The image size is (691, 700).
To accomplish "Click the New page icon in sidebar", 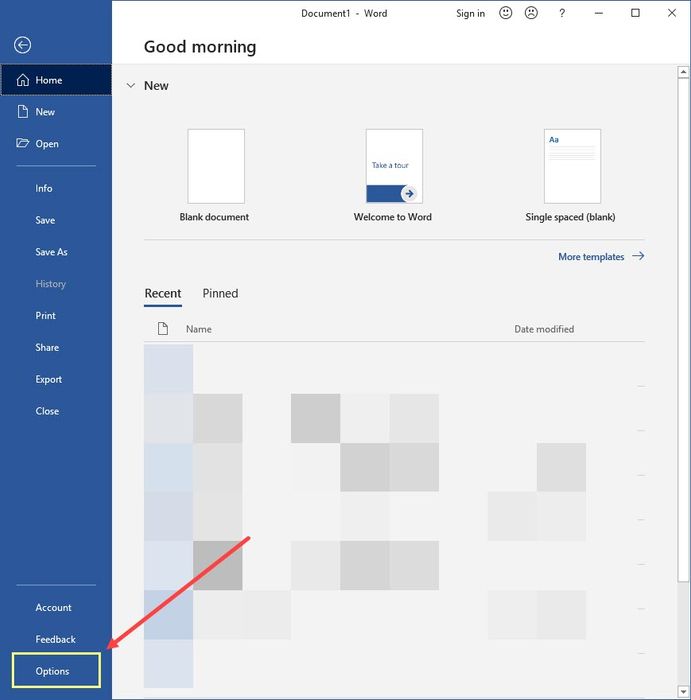I will coord(23,112).
